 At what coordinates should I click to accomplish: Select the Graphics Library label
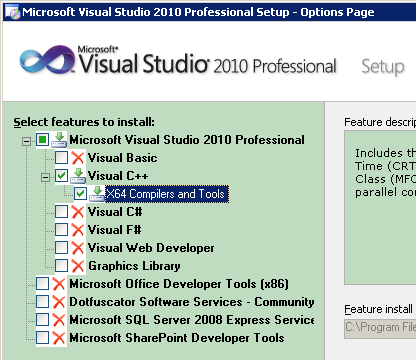[134, 266]
